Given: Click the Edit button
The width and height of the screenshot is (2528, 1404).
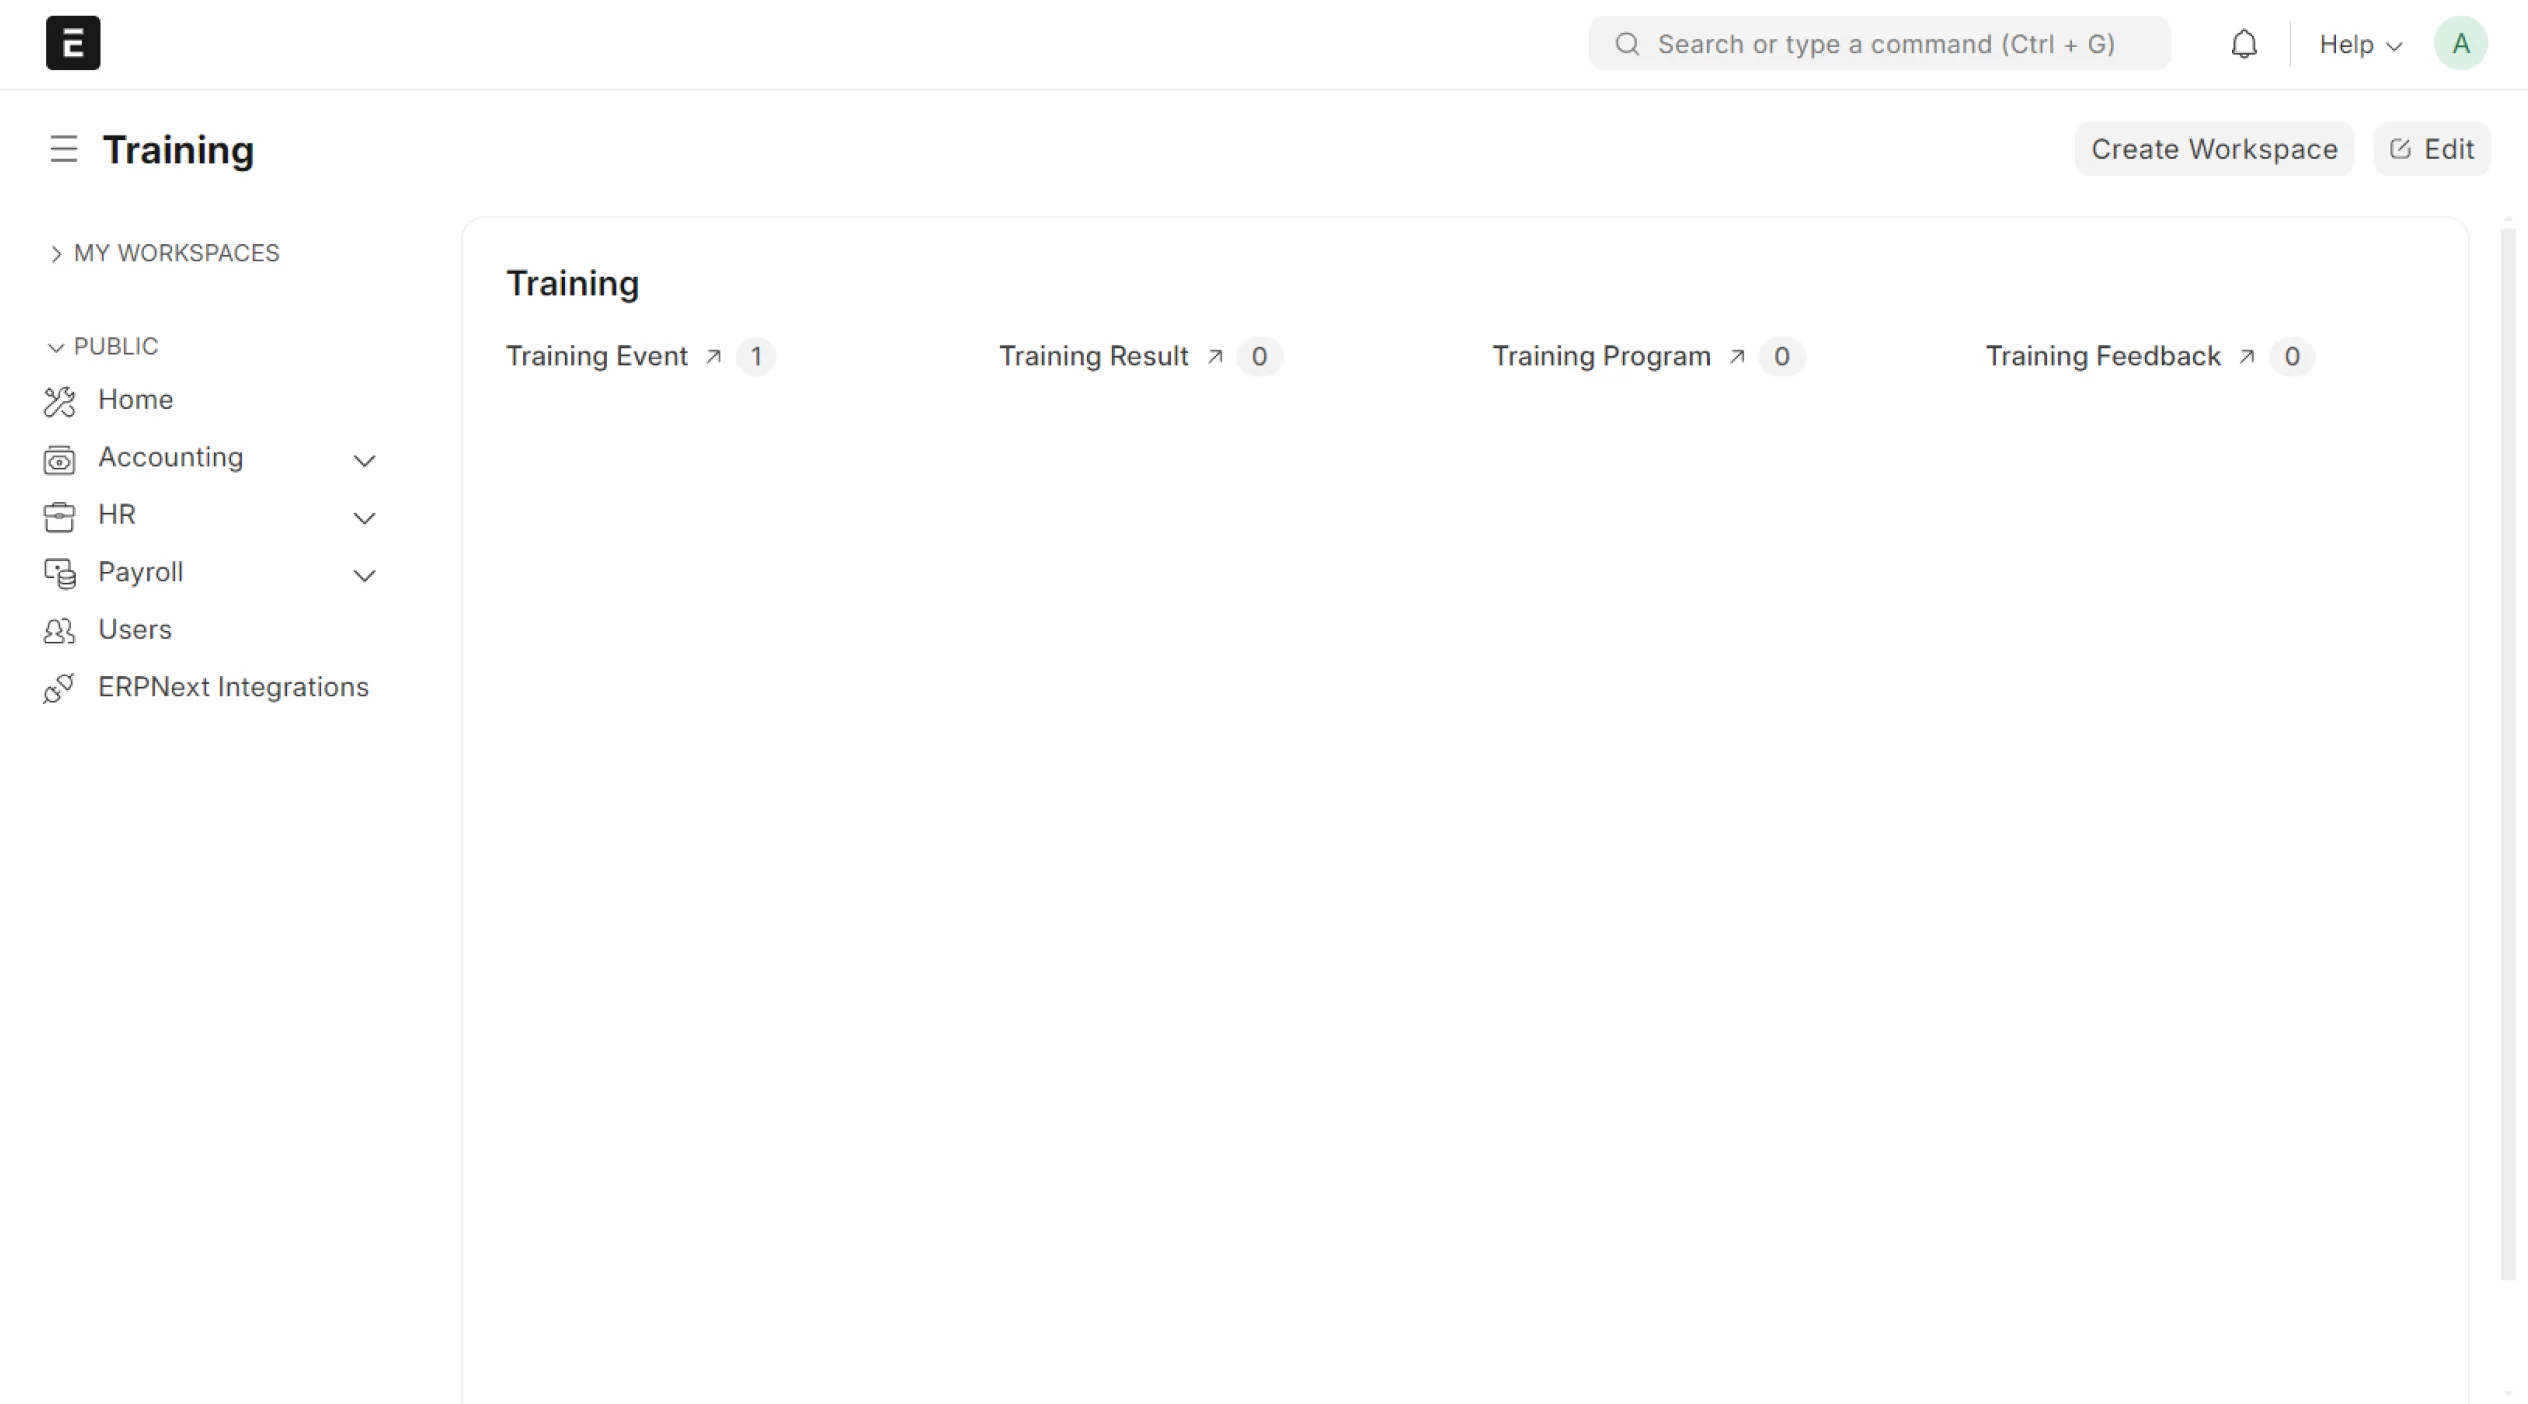Looking at the screenshot, I should pyautogui.click(x=2431, y=149).
